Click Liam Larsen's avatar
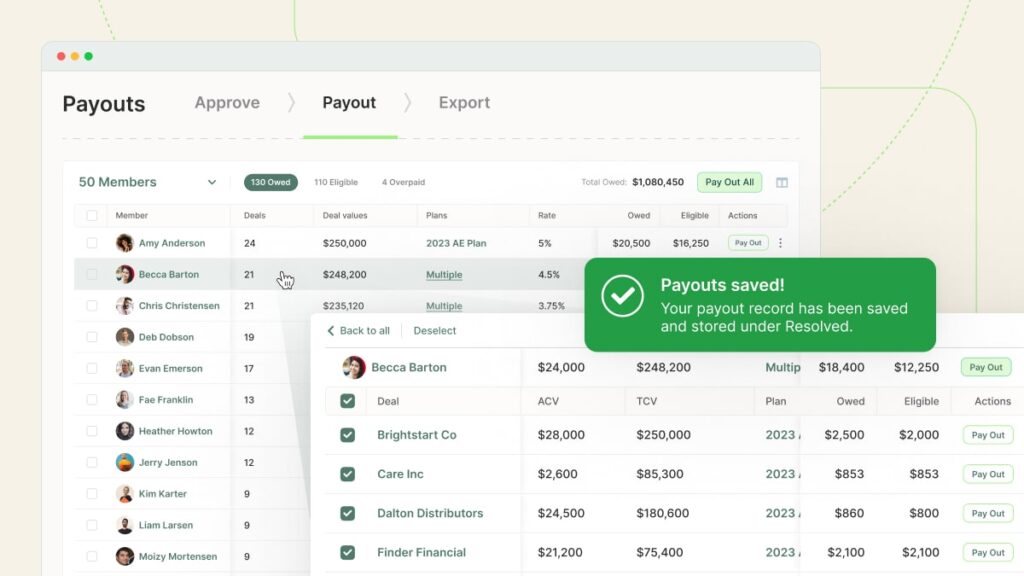Viewport: 1024px width, 576px height. pos(125,525)
